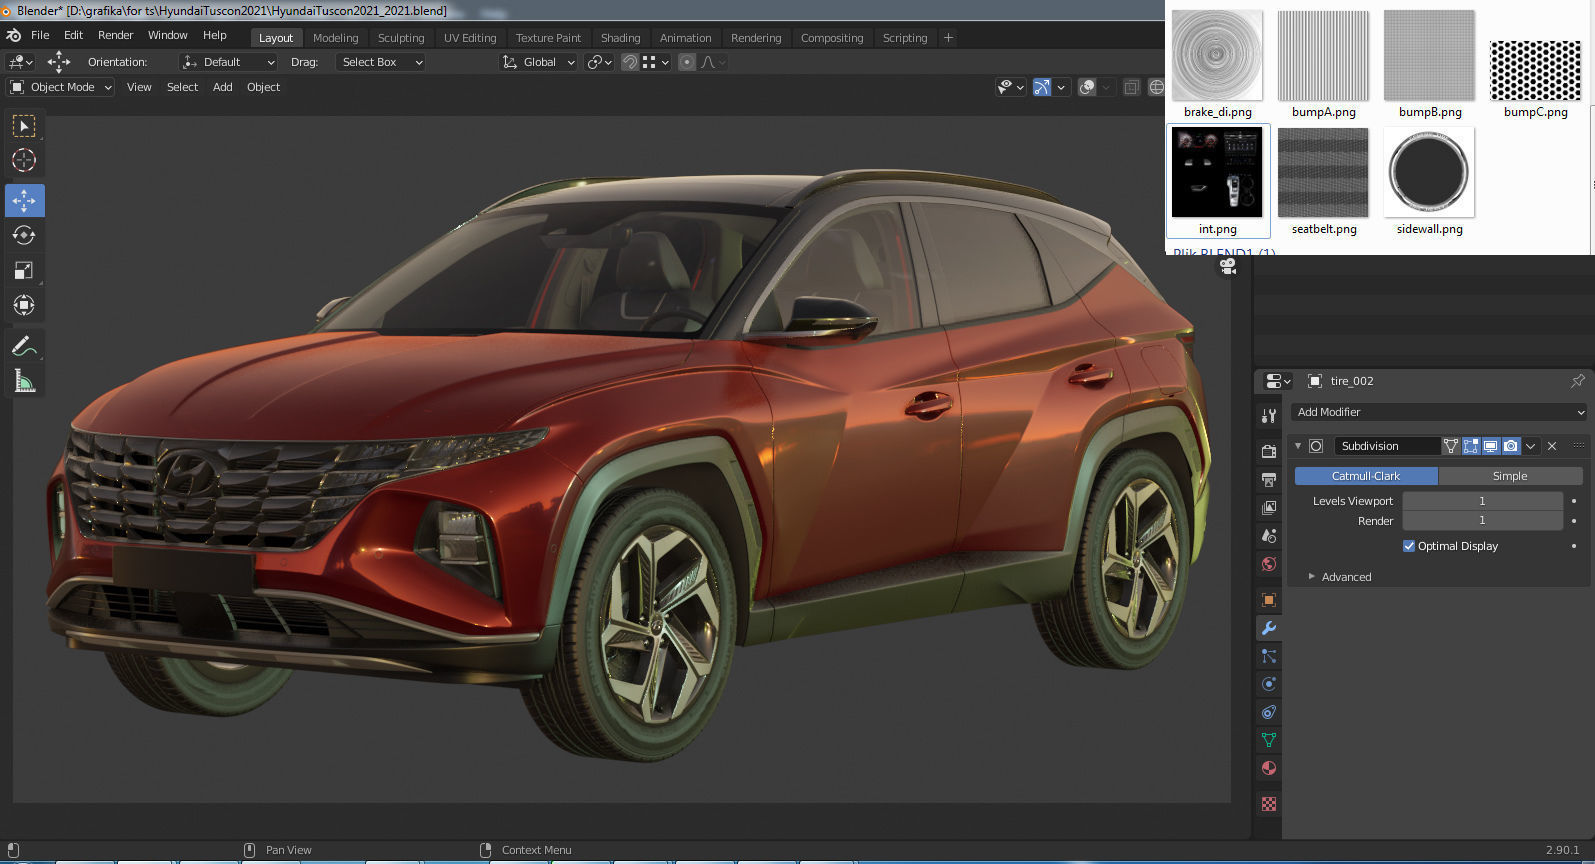Open the Object properties tab
This screenshot has width=1595, height=864.
point(1269,599)
